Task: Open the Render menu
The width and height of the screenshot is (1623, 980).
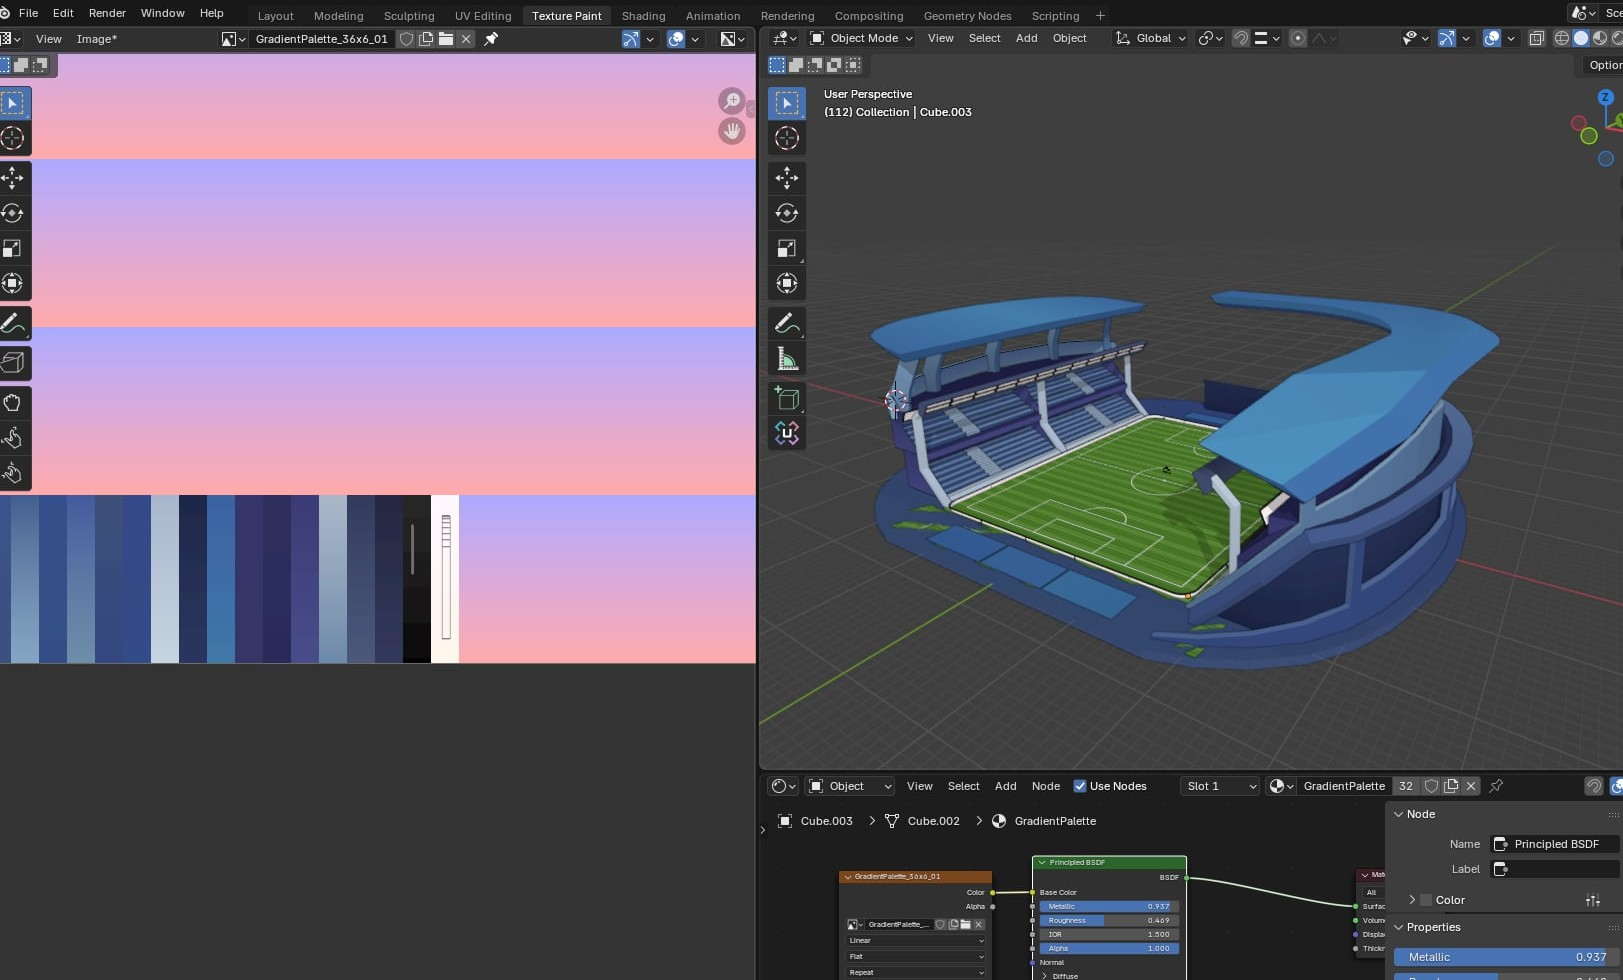Action: click(x=107, y=13)
